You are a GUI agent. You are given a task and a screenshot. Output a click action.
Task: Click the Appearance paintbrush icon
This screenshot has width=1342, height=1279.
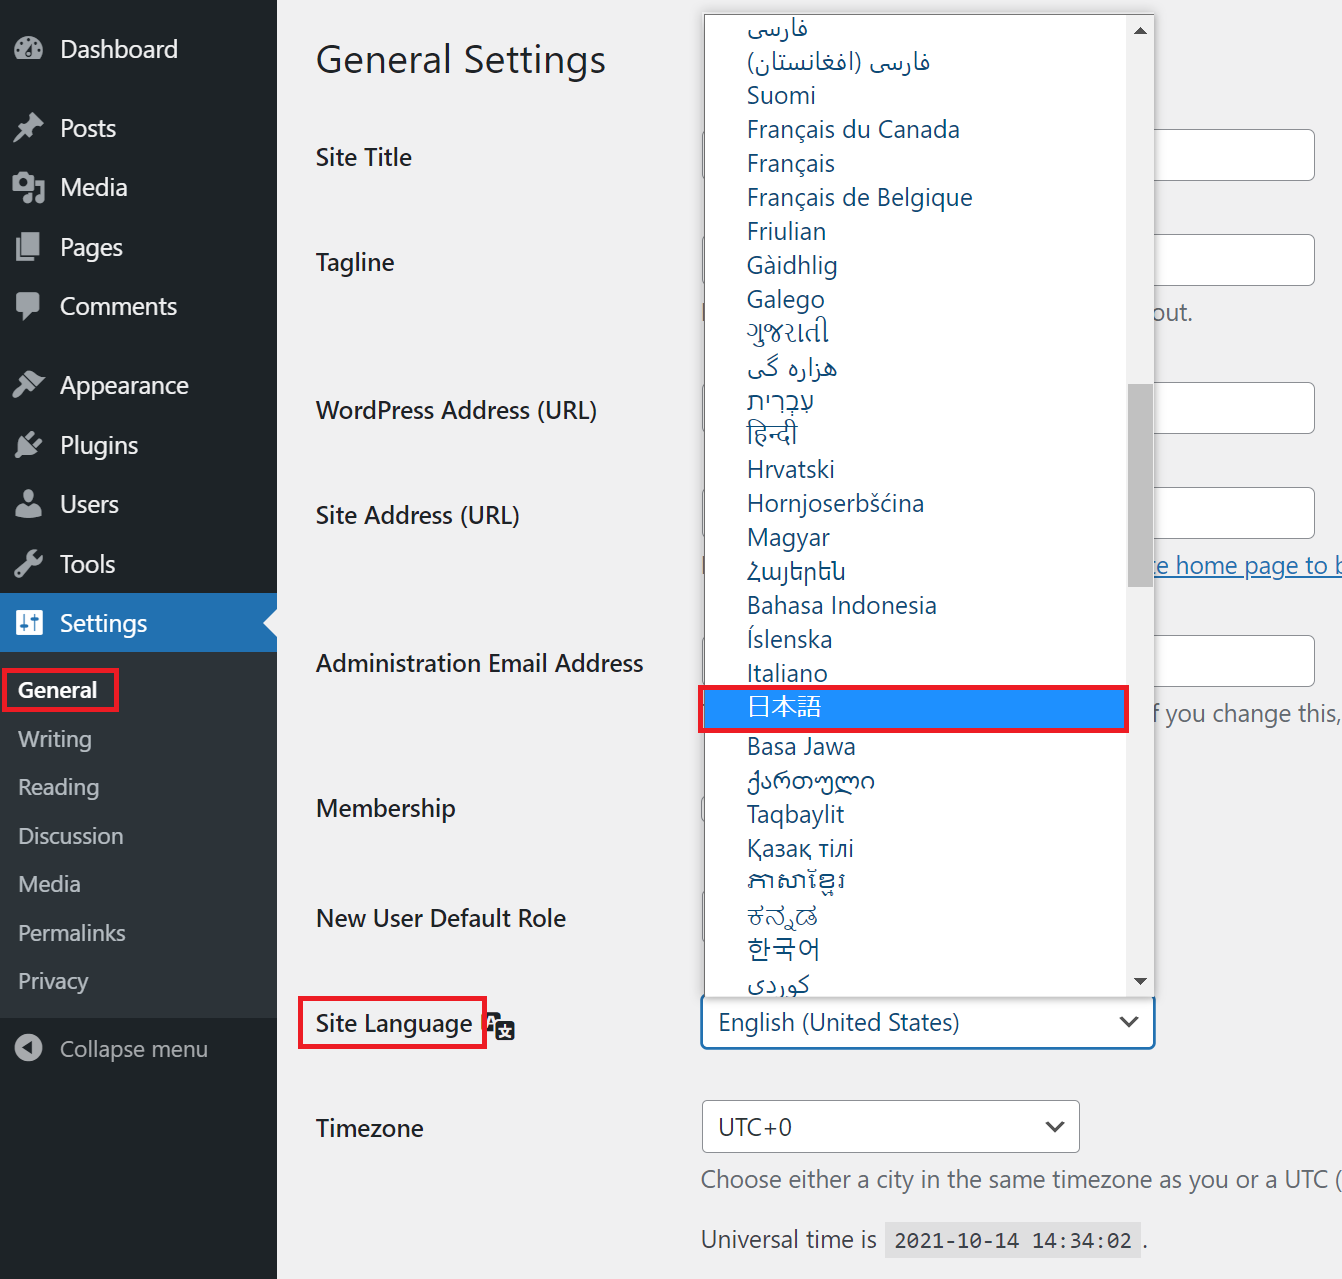(x=29, y=385)
